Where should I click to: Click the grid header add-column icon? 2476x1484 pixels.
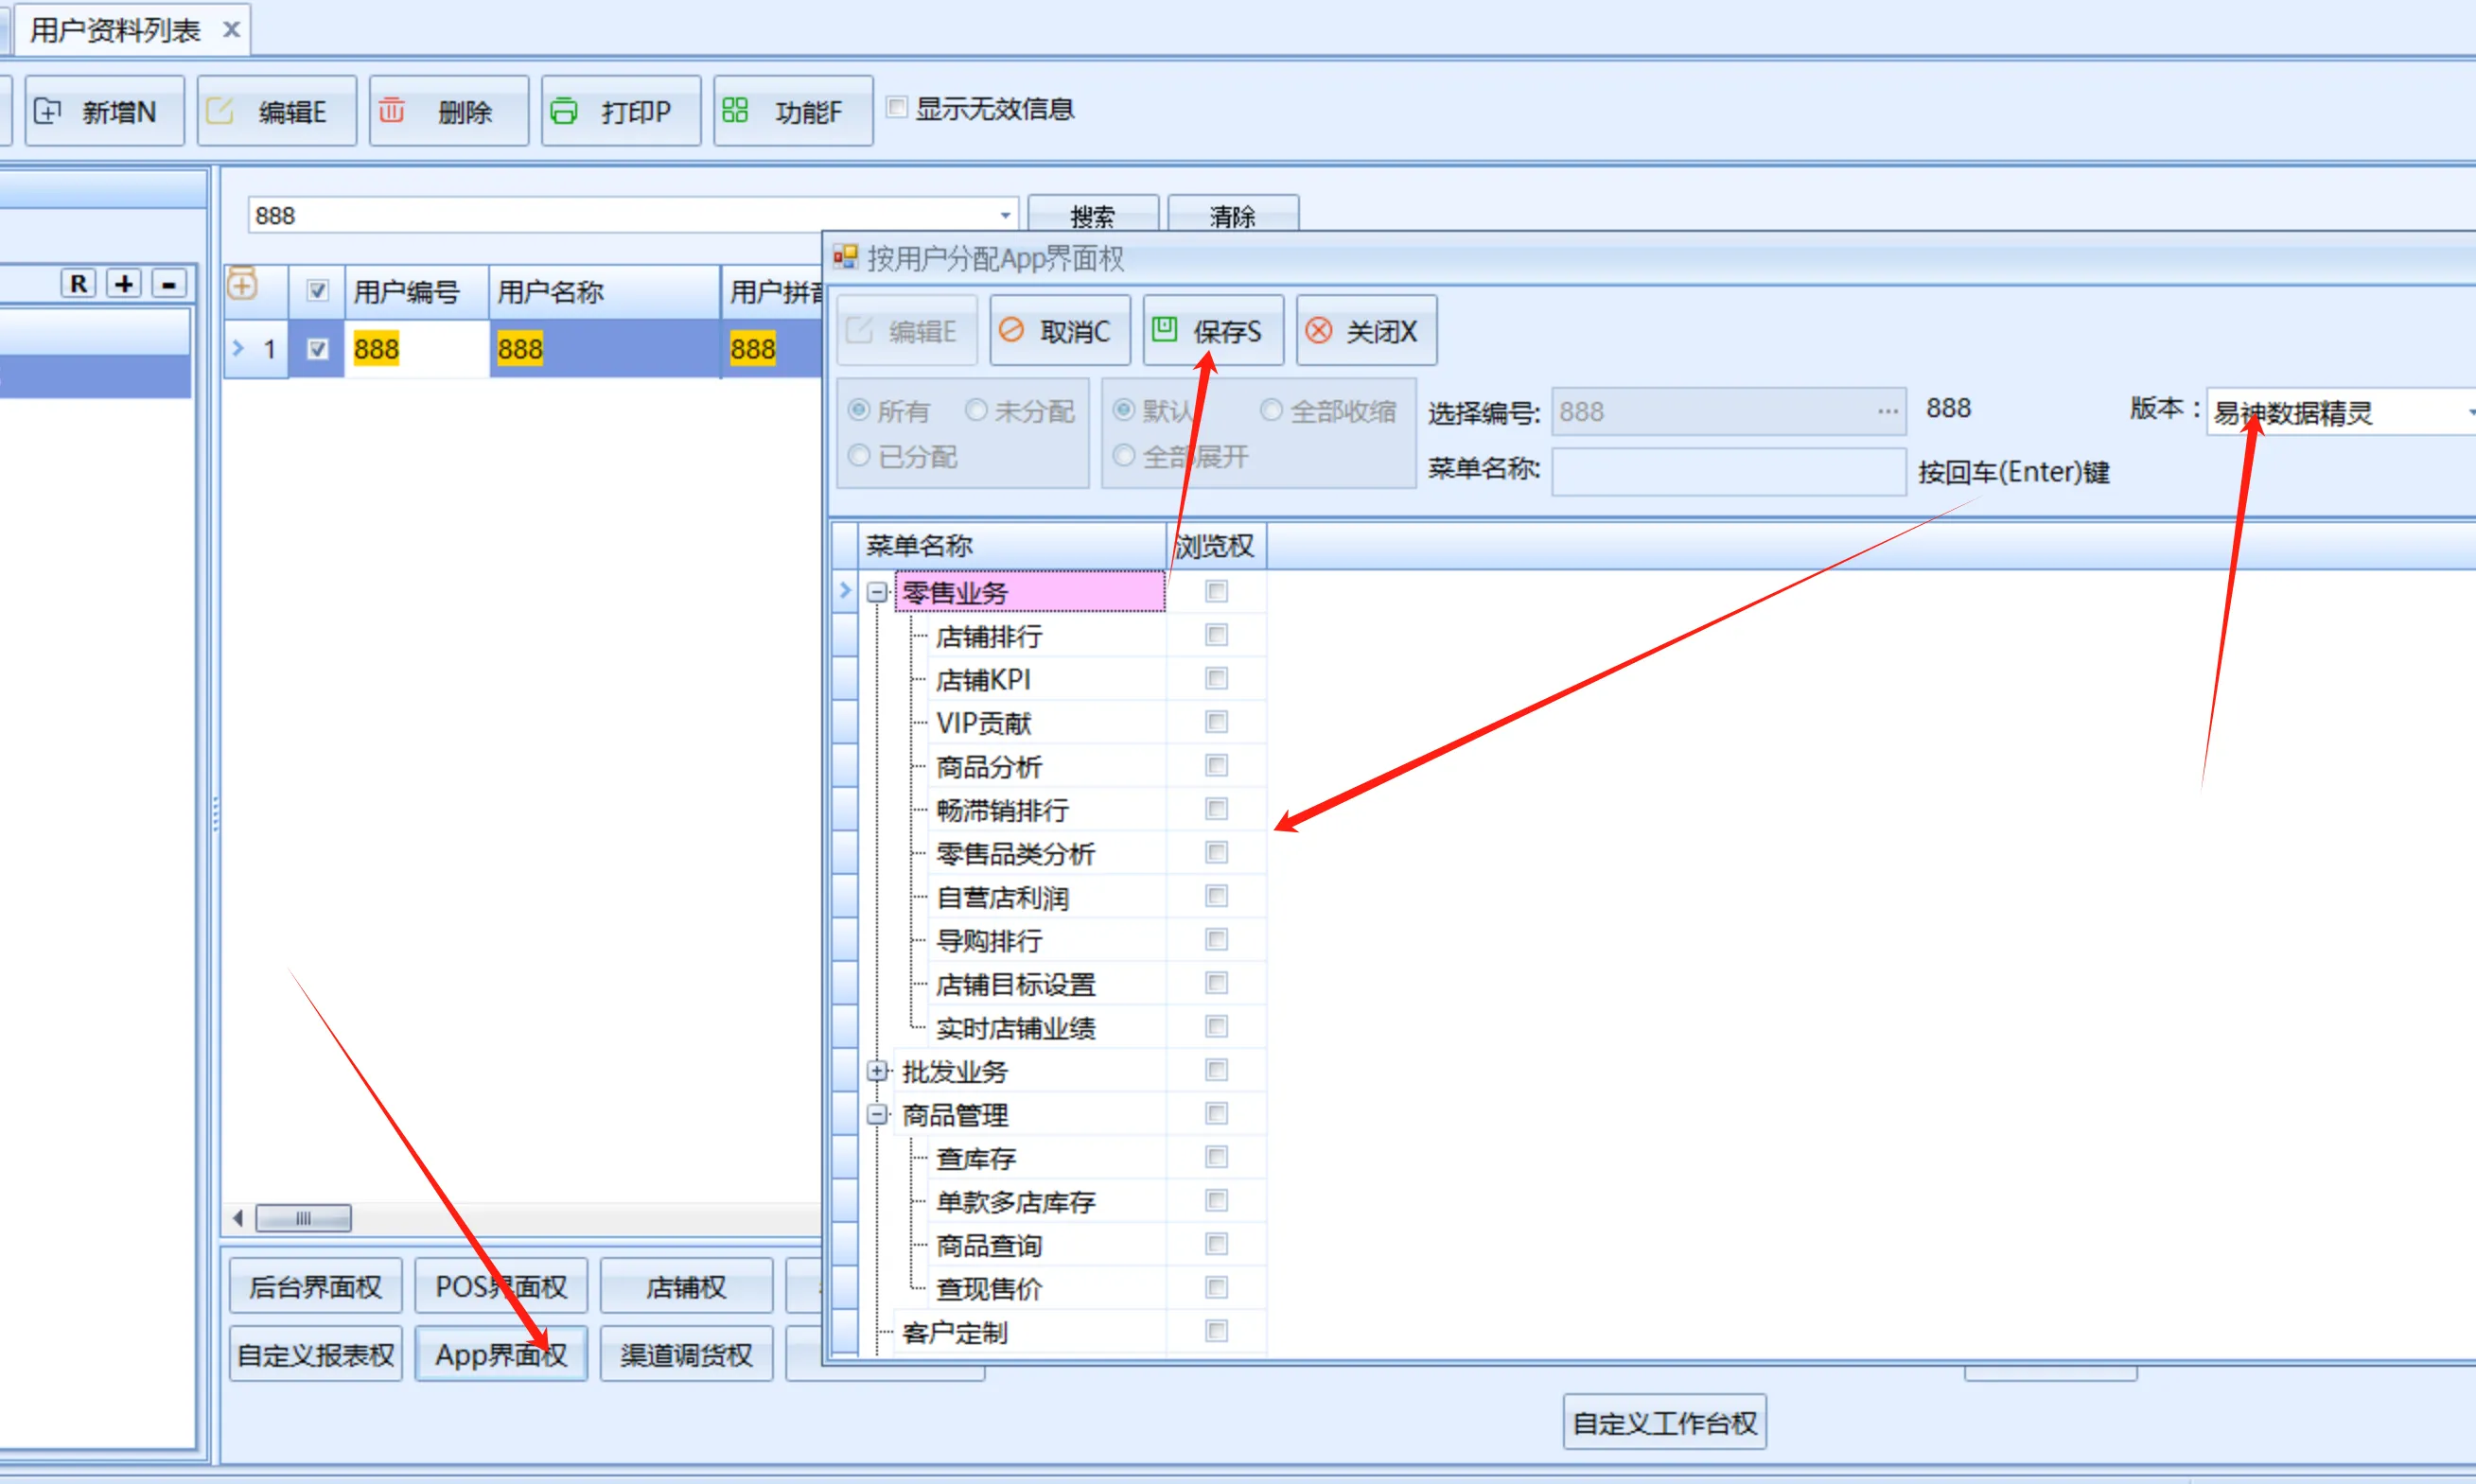pyautogui.click(x=242, y=287)
